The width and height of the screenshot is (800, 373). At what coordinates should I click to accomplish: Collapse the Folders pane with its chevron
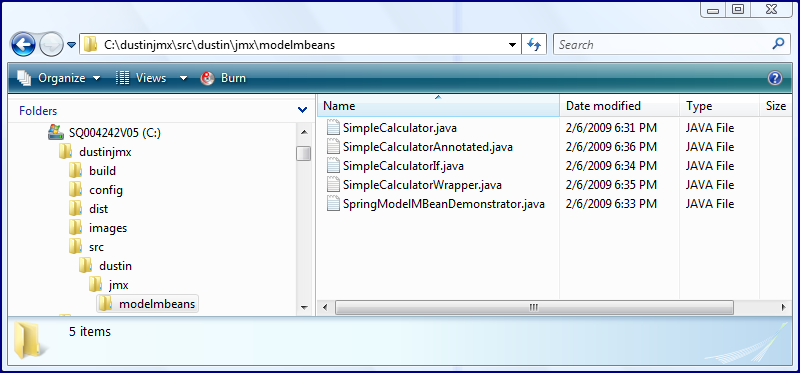pyautogui.click(x=302, y=110)
